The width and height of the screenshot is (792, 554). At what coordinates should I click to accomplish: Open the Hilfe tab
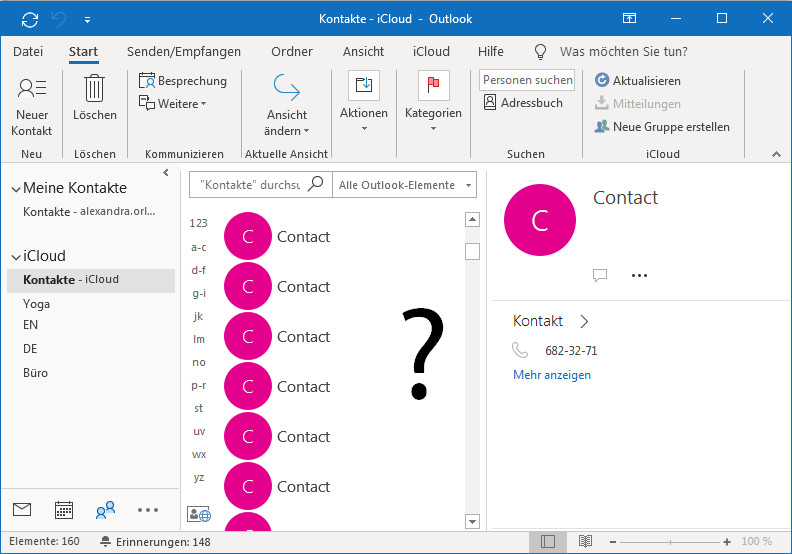491,52
